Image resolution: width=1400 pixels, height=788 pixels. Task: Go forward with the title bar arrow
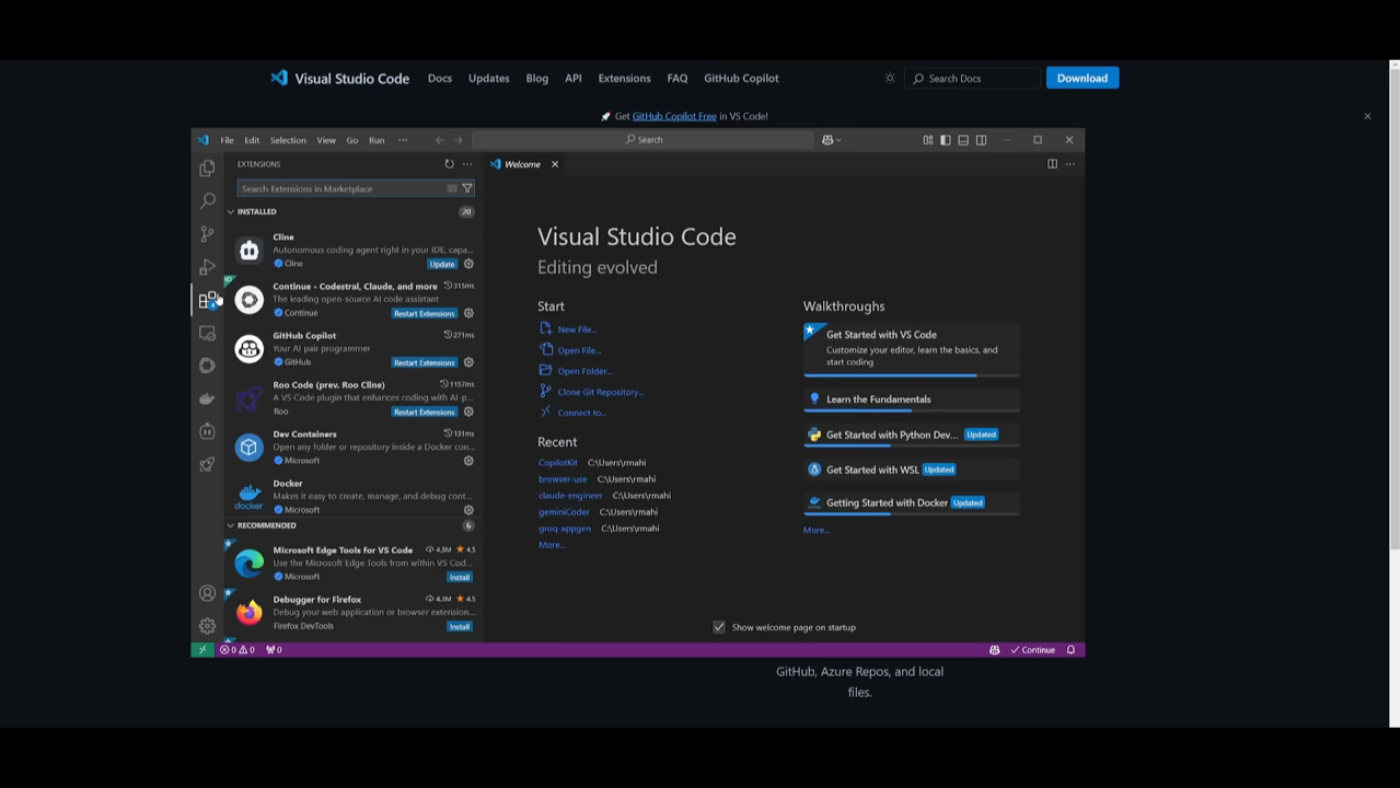tap(458, 140)
